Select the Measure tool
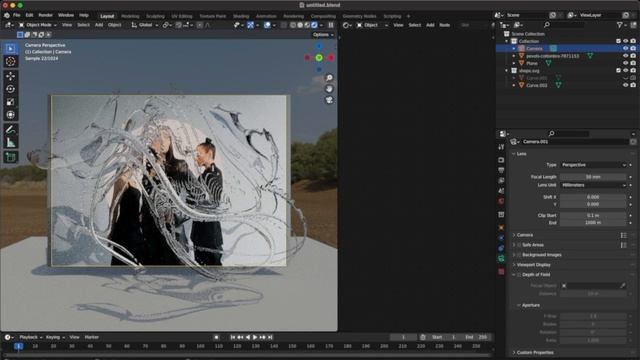Image resolution: width=640 pixels, height=360 pixels. (11, 143)
